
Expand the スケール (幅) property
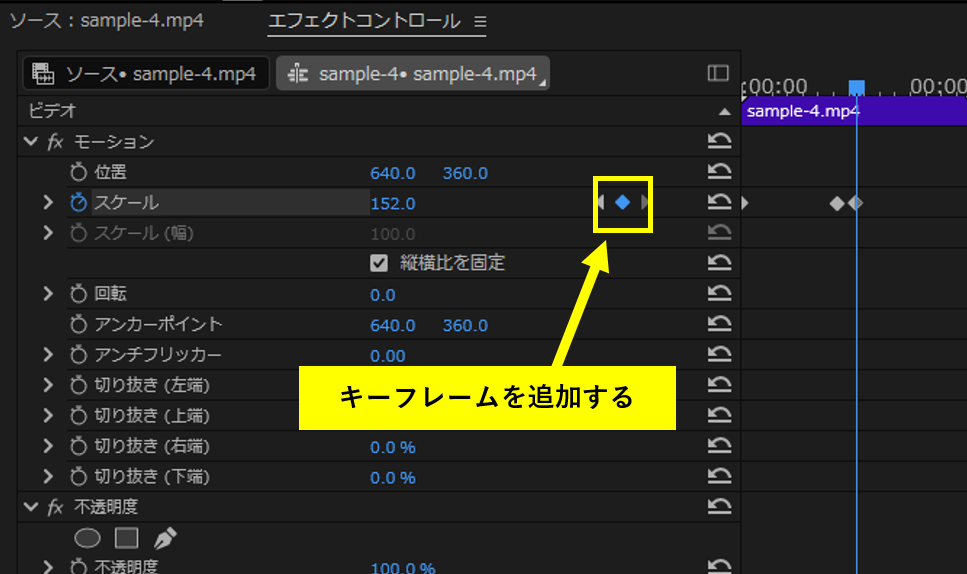click(x=48, y=233)
